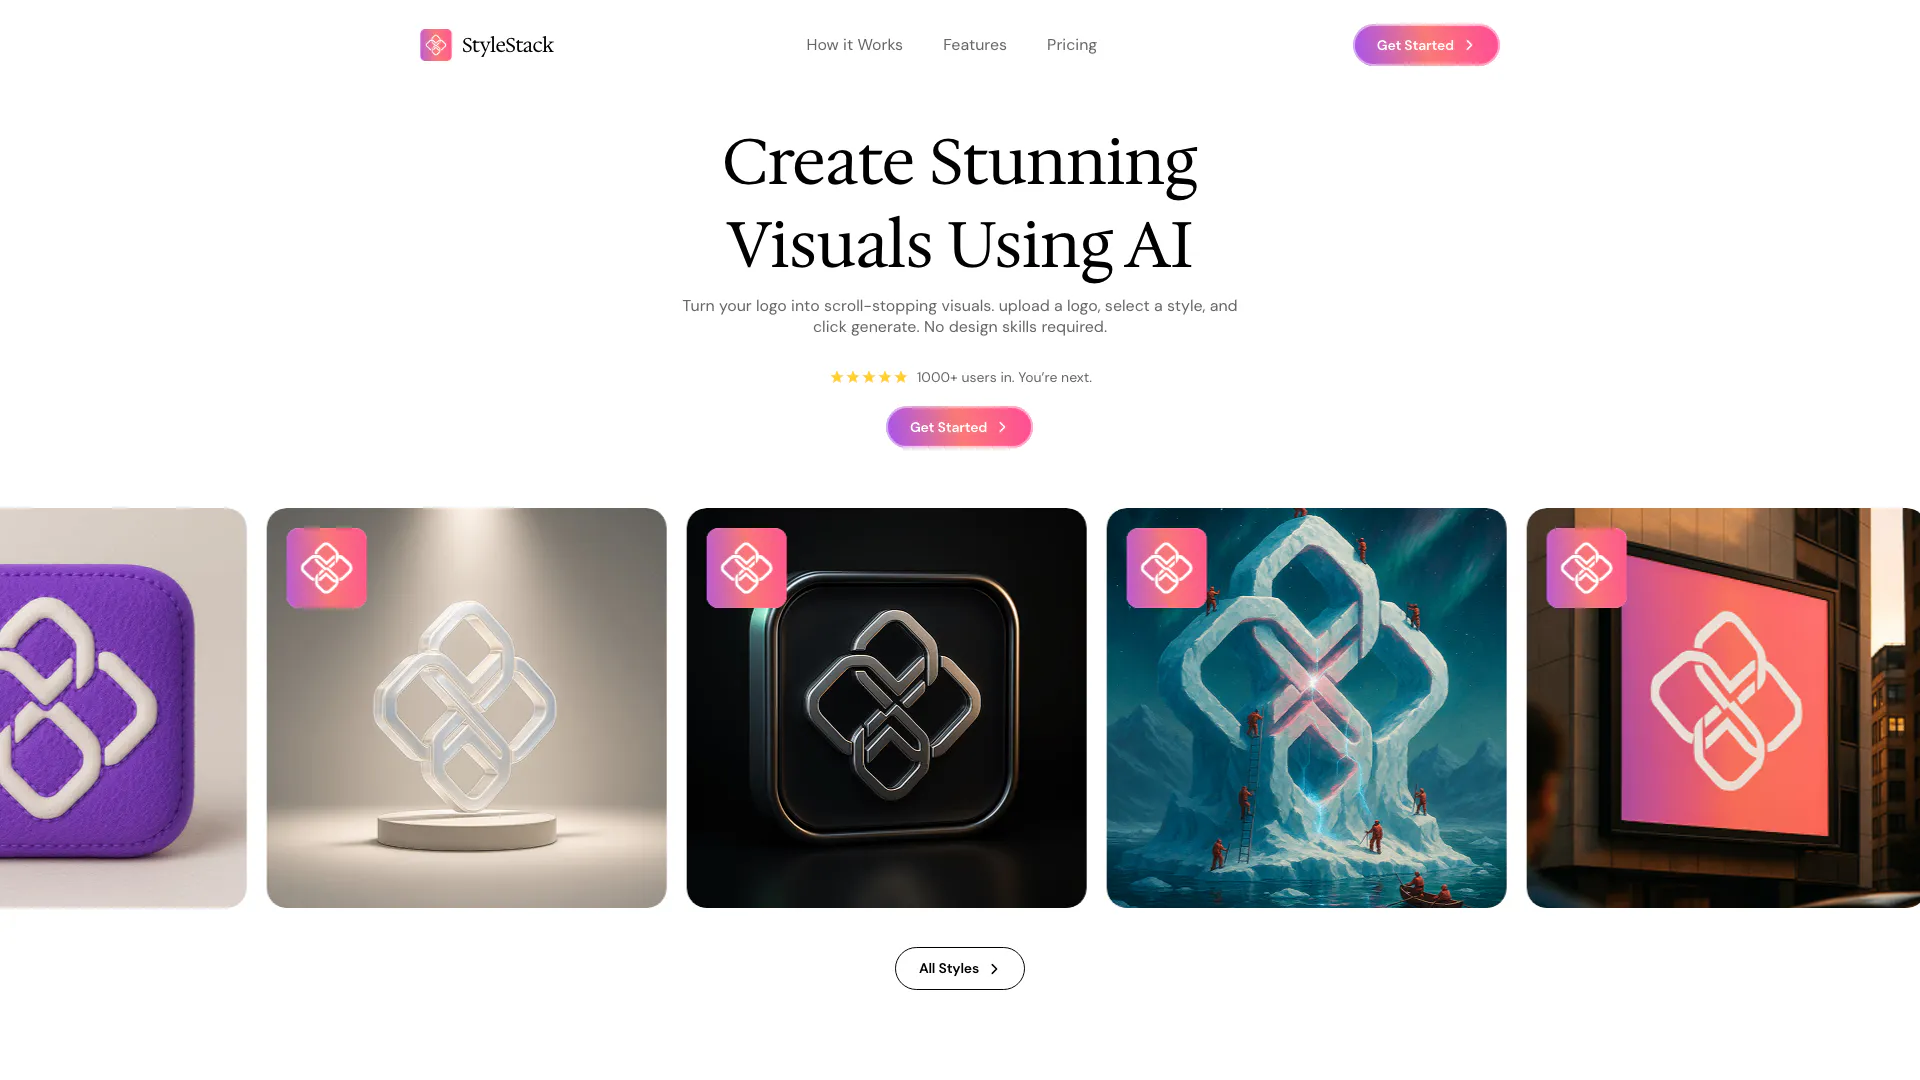Click the chevron inside All Styles button
Screen dimensions: 1920x1080
click(994, 969)
